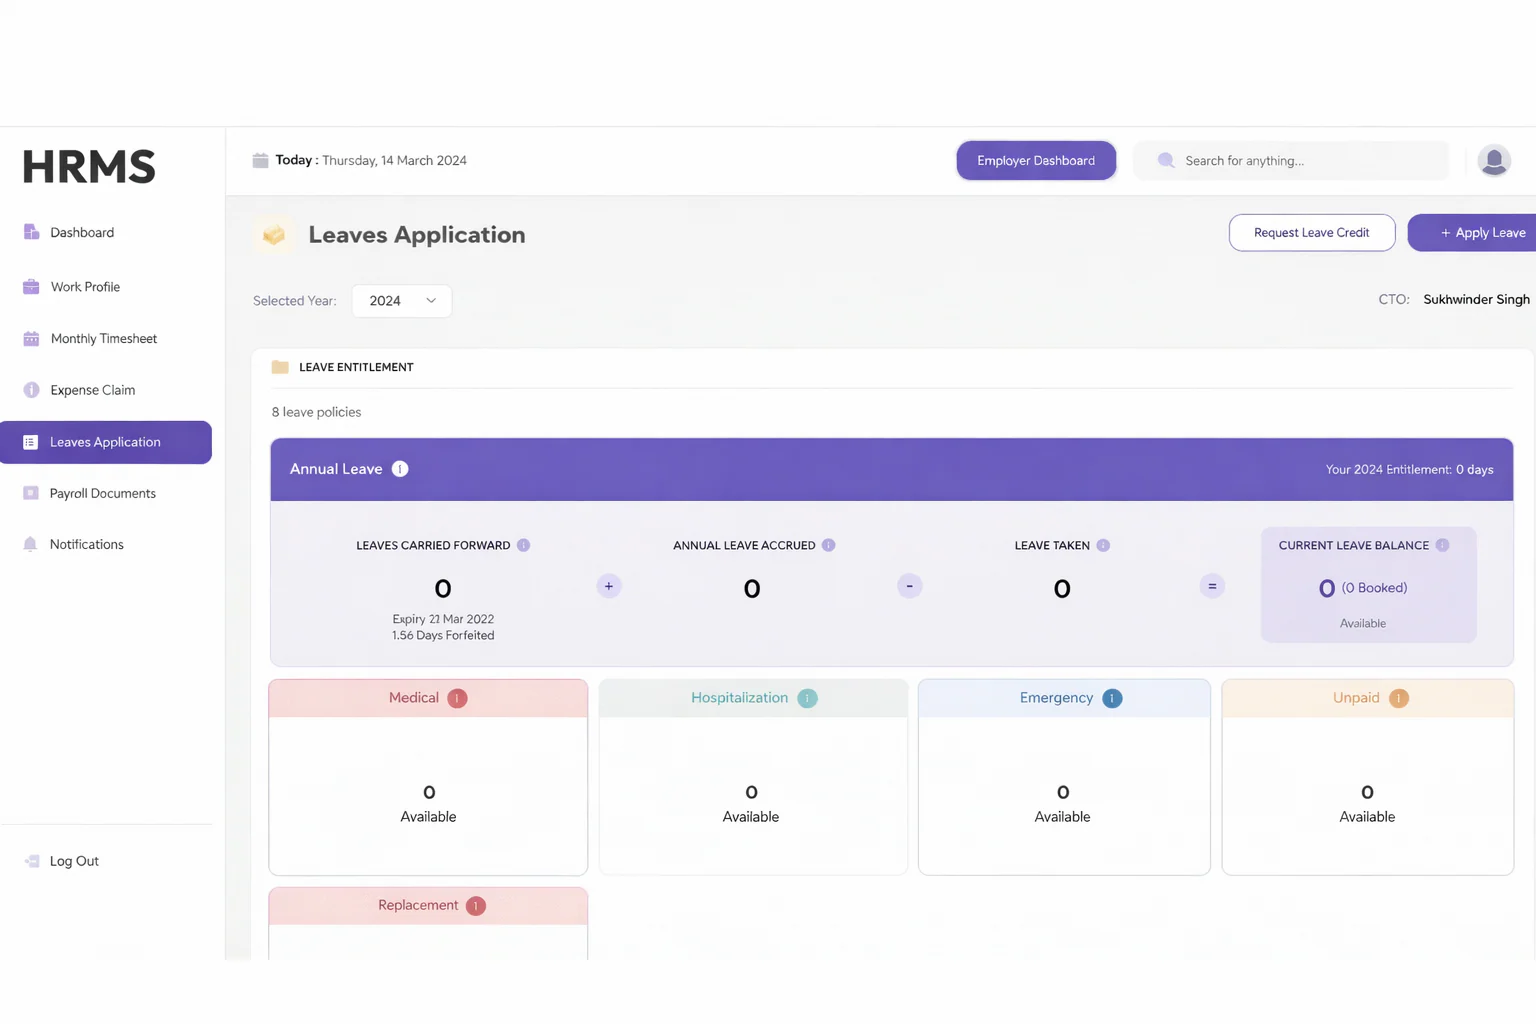Click the info icon beside Annual Leave
The image size is (1536, 1024).
click(400, 469)
